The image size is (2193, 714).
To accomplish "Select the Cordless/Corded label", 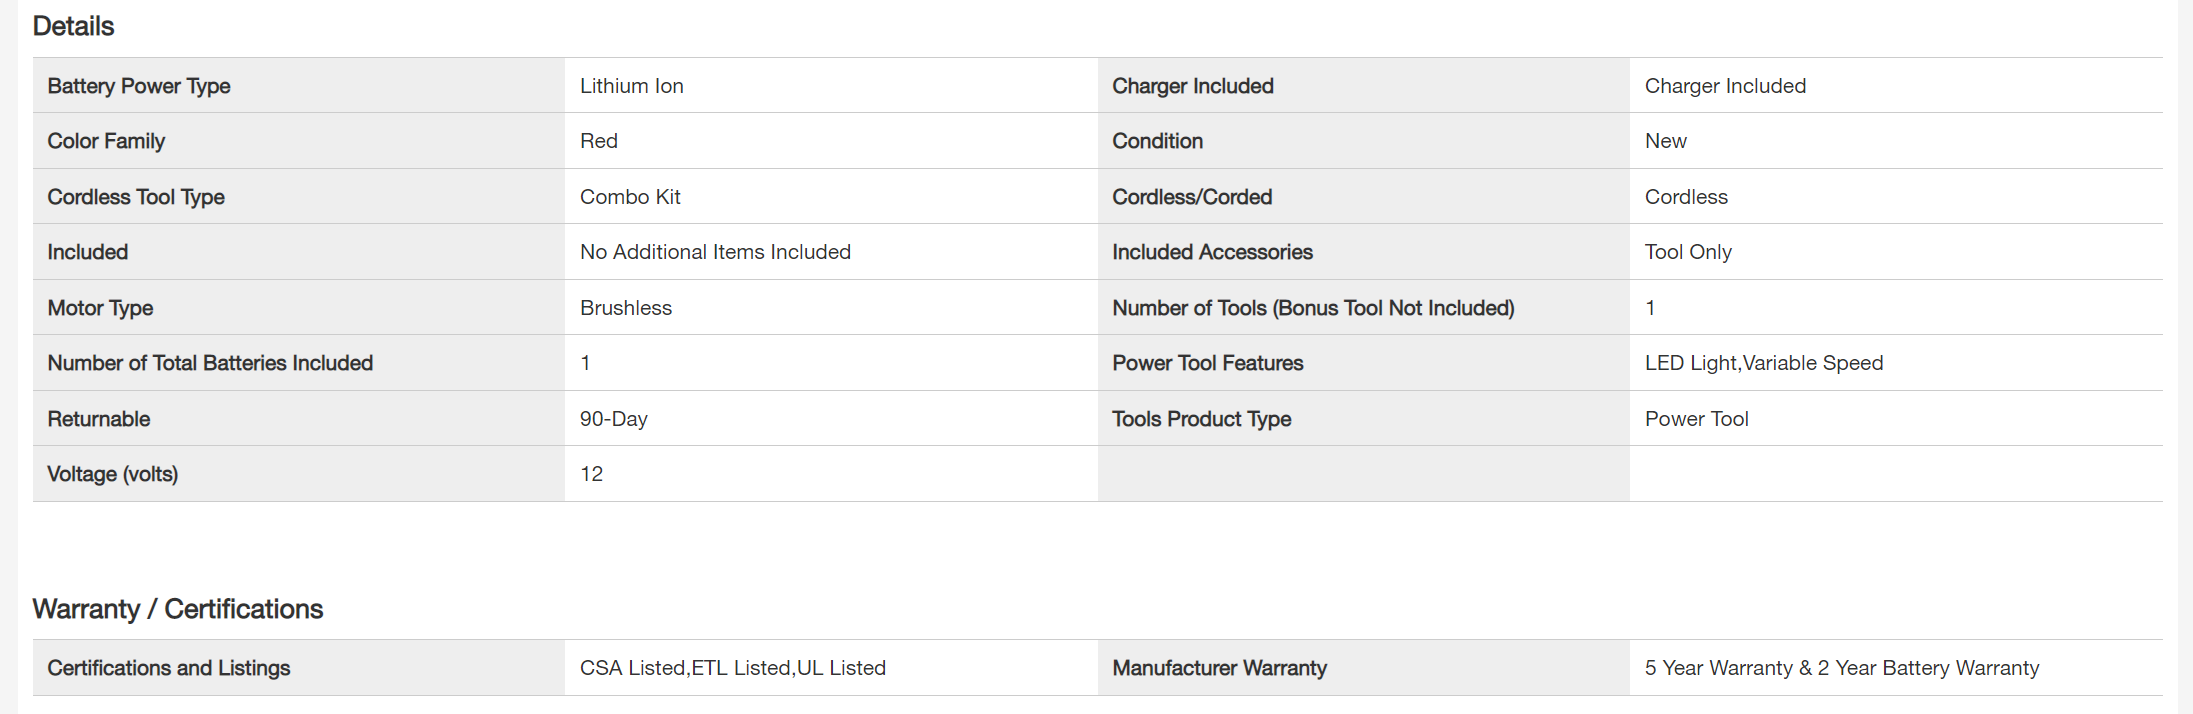I will tap(1192, 197).
